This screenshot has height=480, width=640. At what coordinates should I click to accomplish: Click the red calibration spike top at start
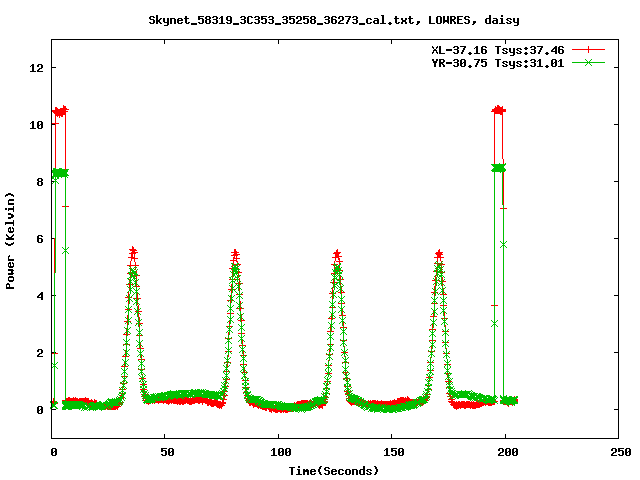(60, 110)
